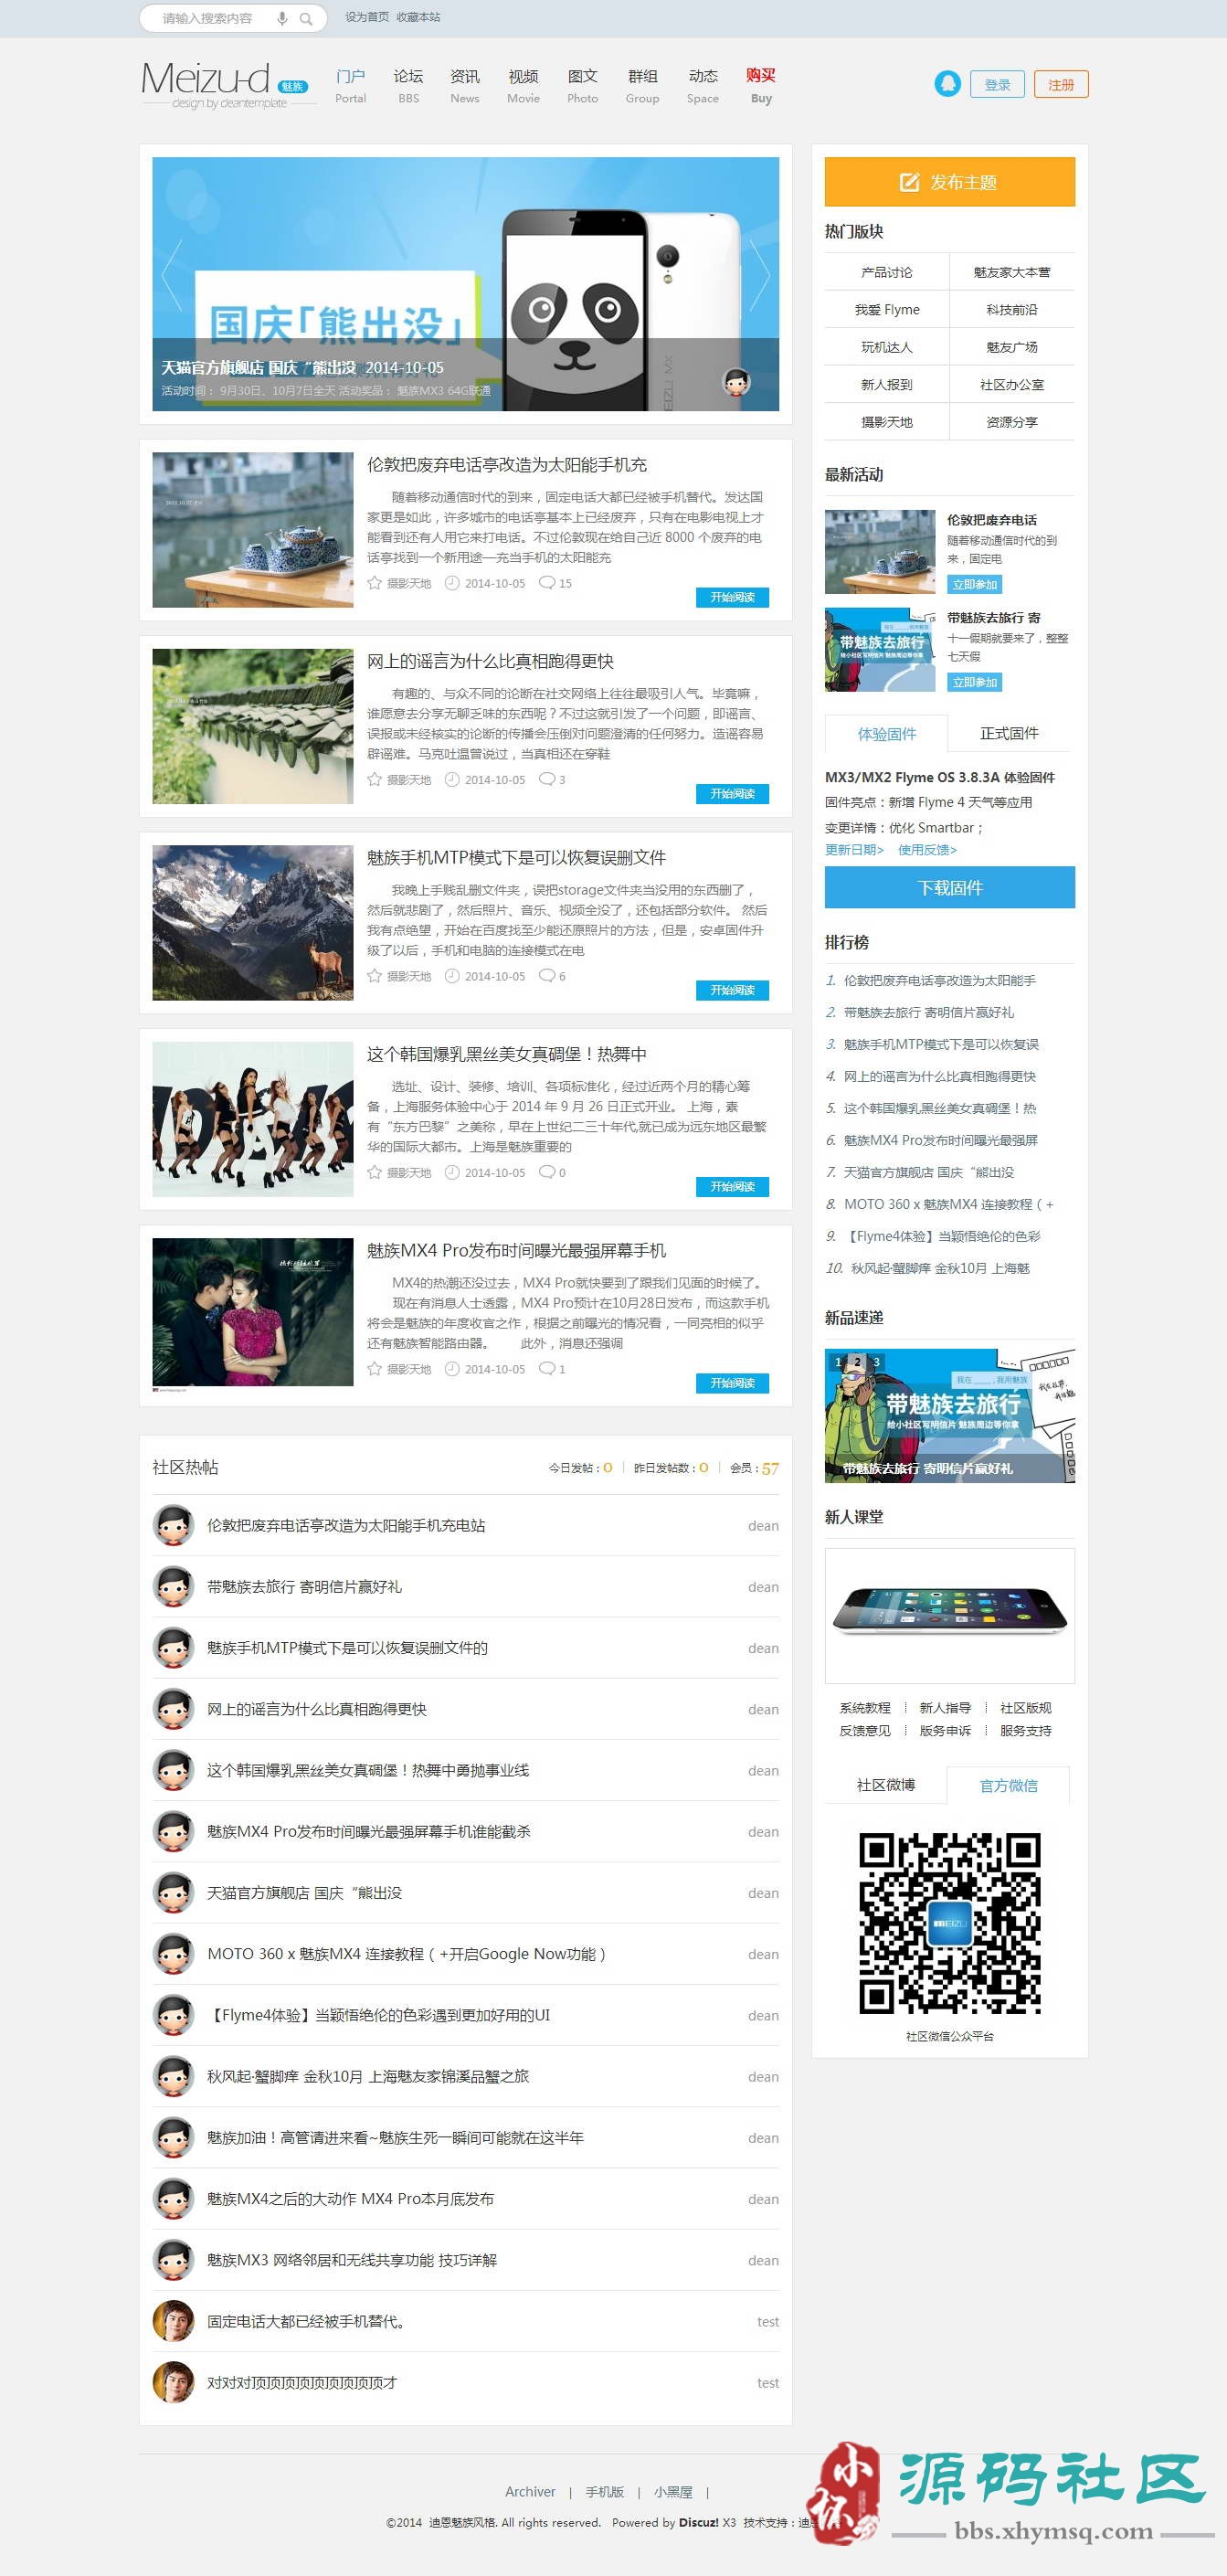Click the 更新日期> link
Viewport: 1227px width, 2576px height.
(x=854, y=850)
